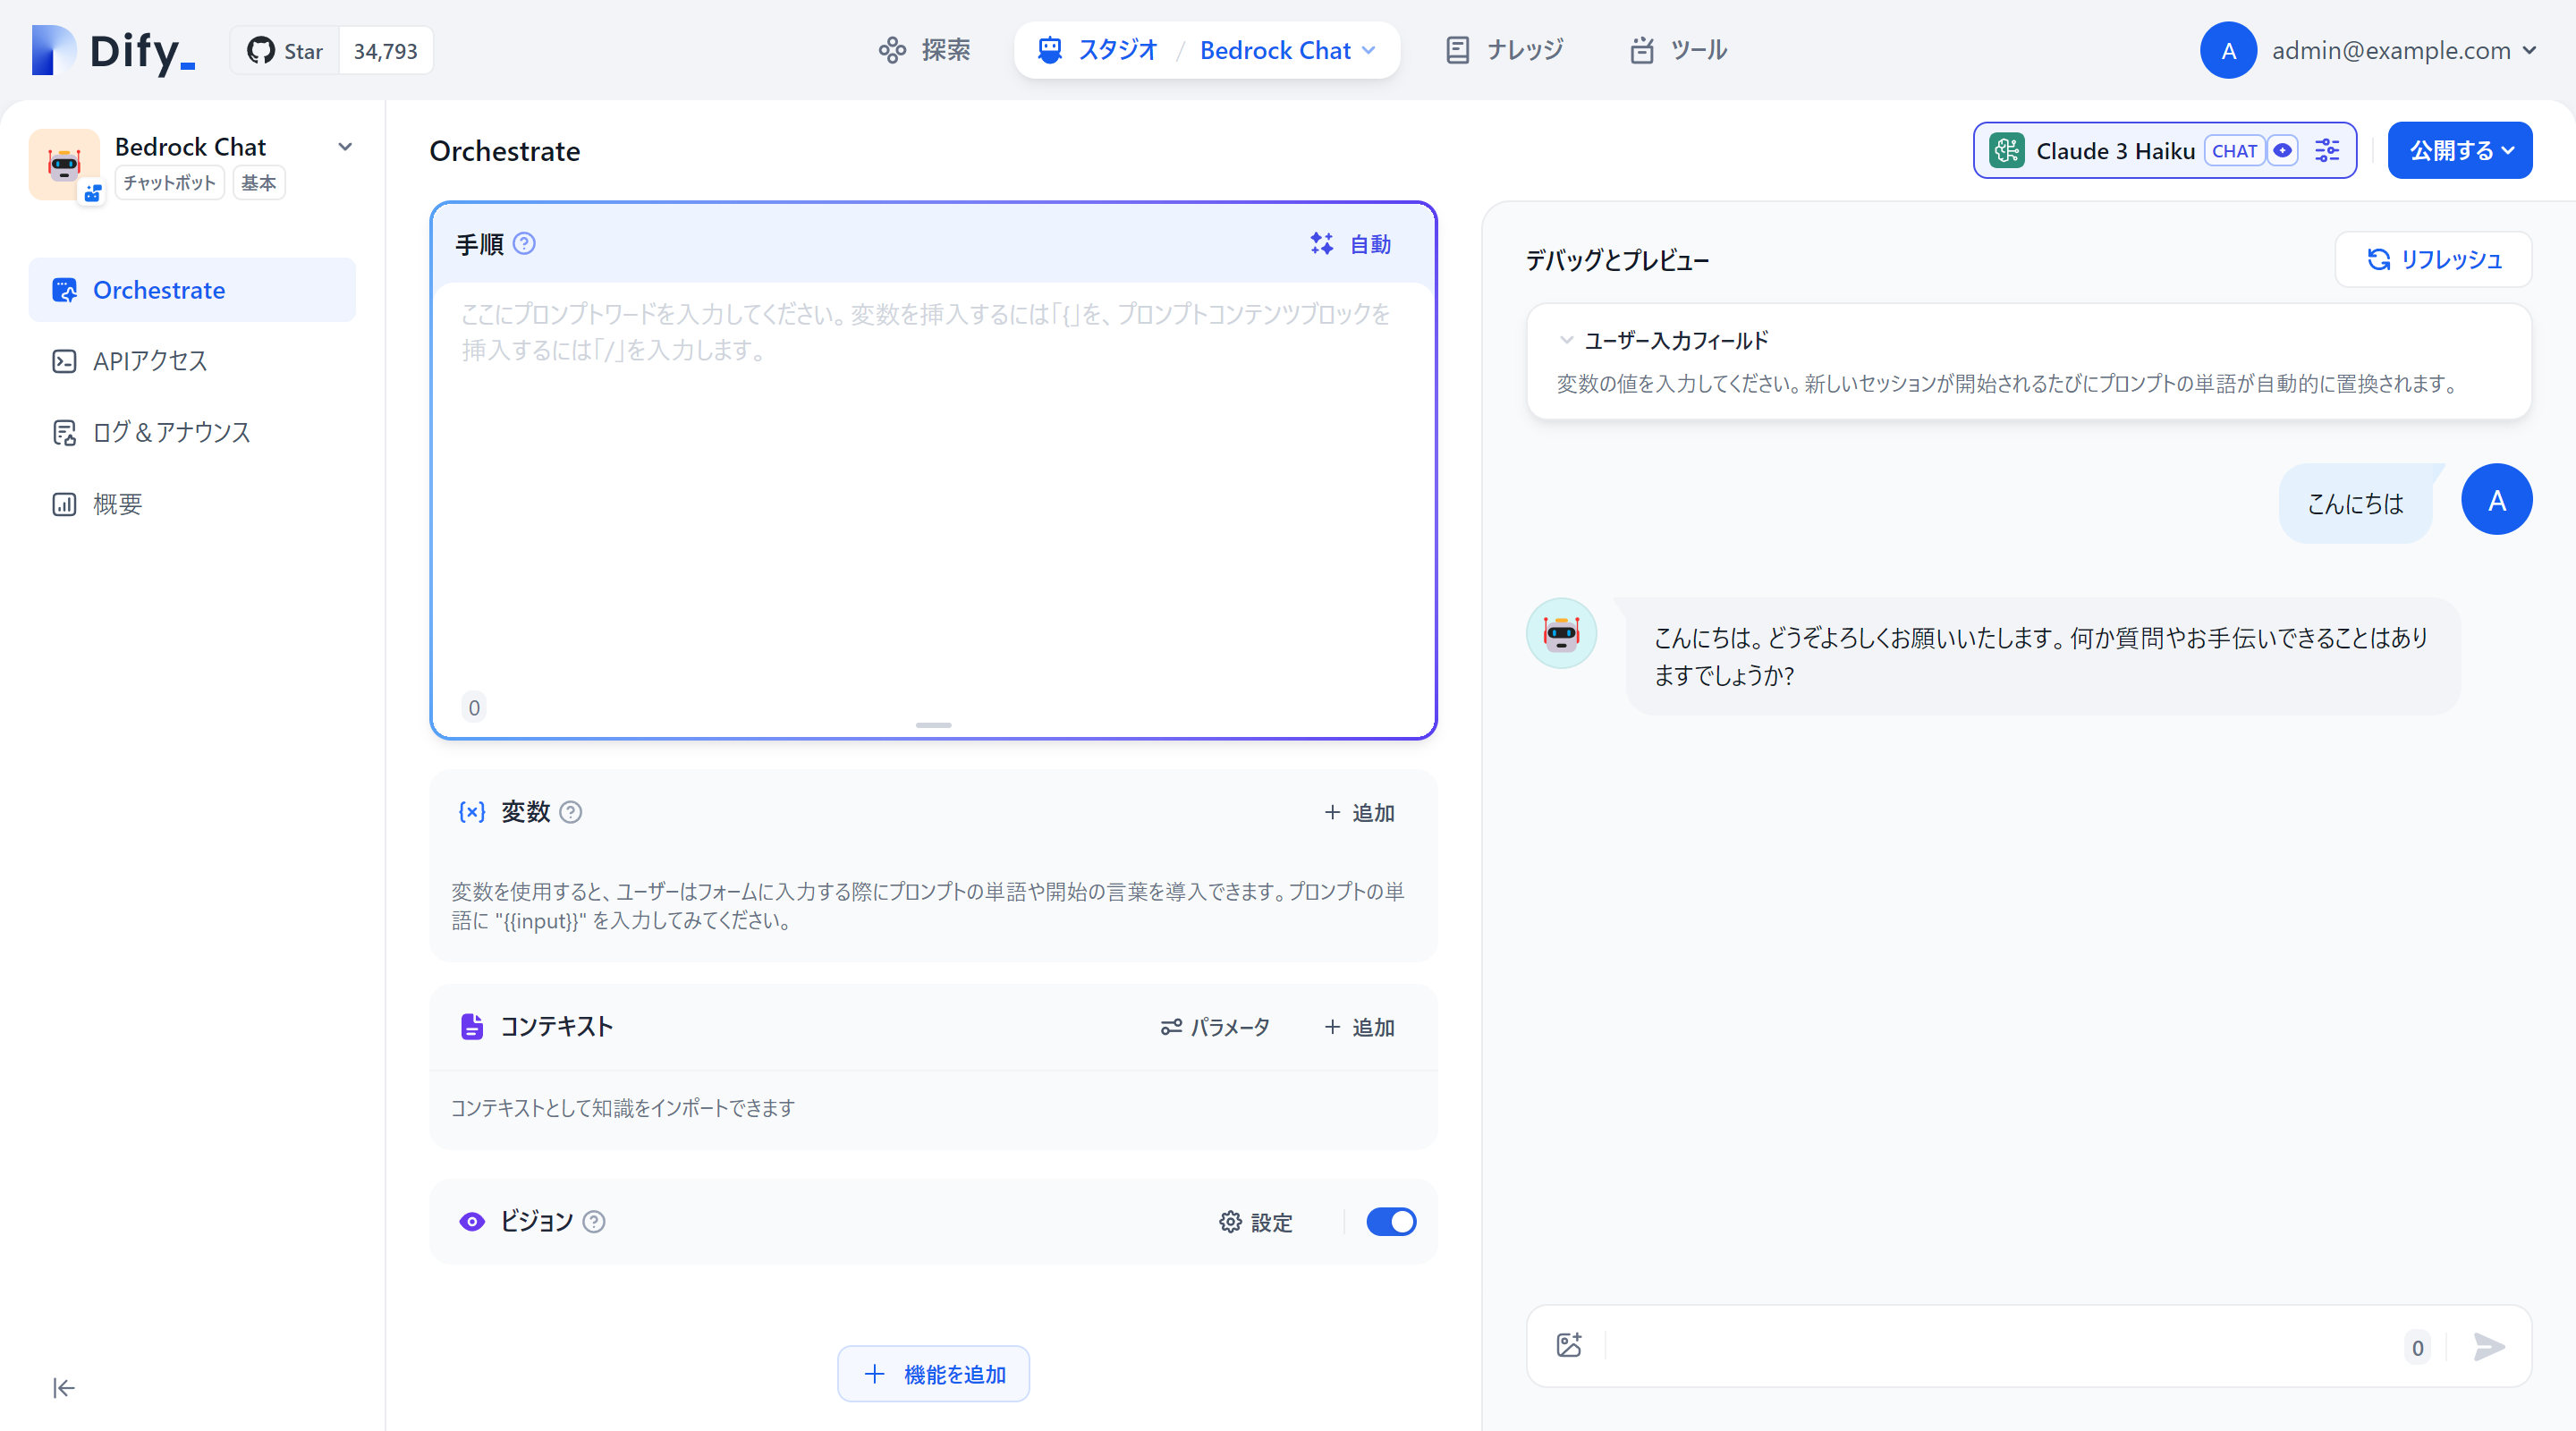Click the 公開する publish button
Screen dimensions: 2576x1431
(2460, 150)
